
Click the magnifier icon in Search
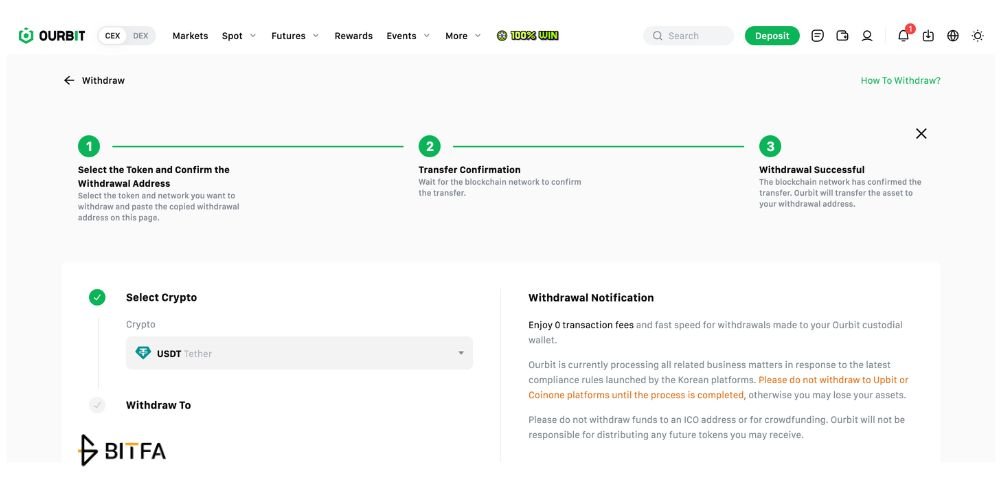657,36
